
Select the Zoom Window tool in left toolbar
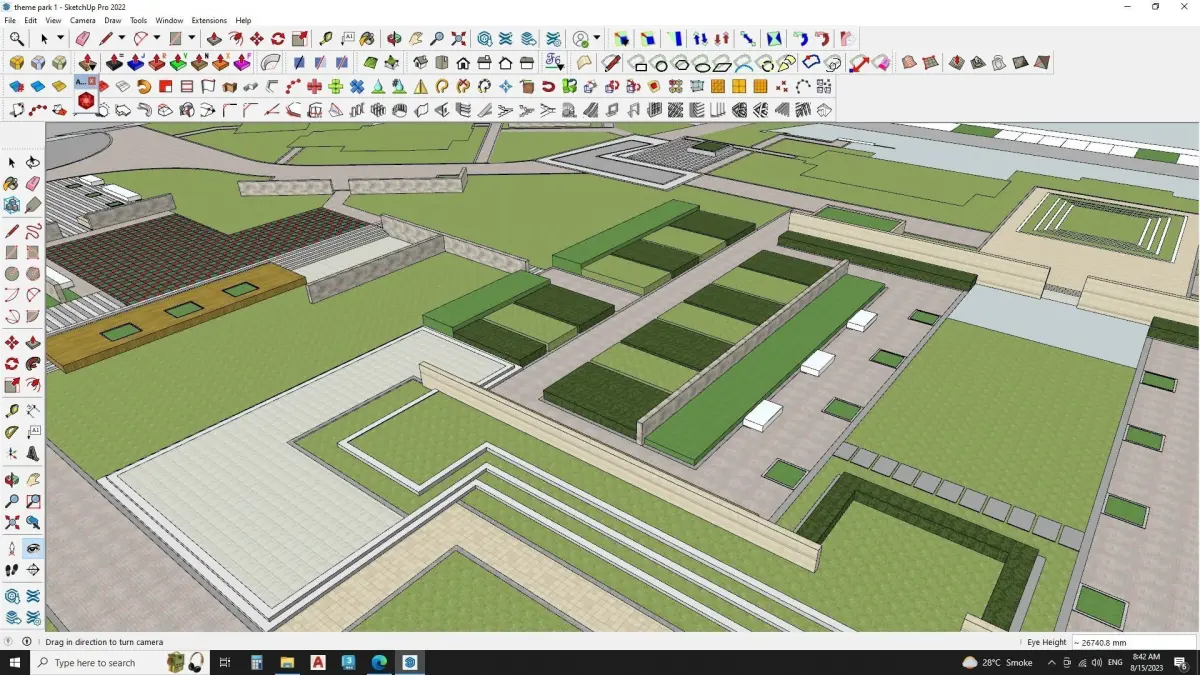33,500
